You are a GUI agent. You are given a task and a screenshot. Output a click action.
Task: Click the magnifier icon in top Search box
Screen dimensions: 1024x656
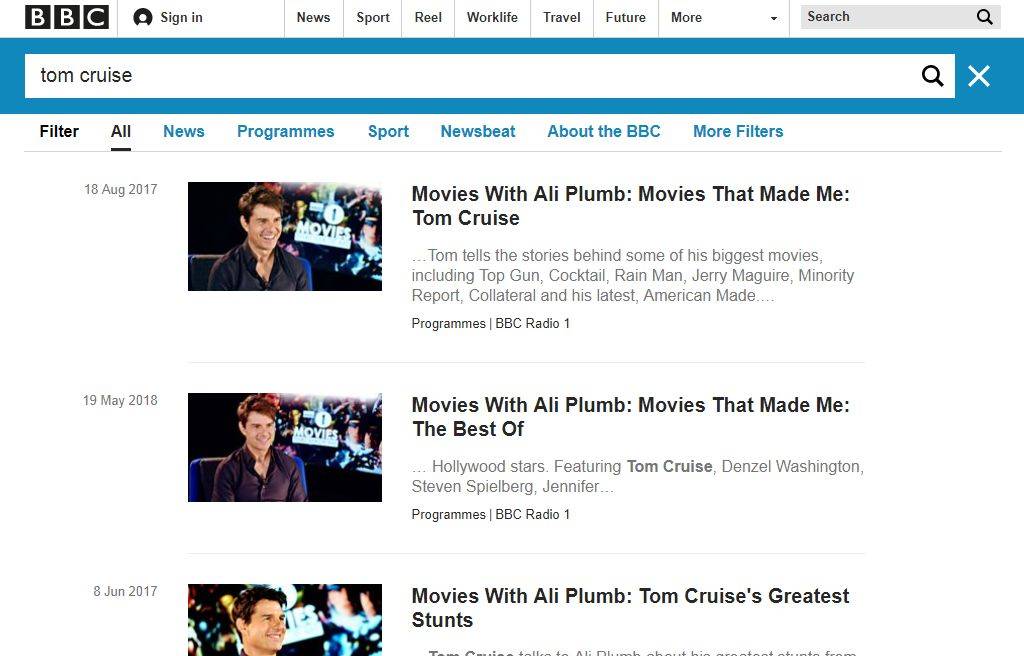point(984,17)
